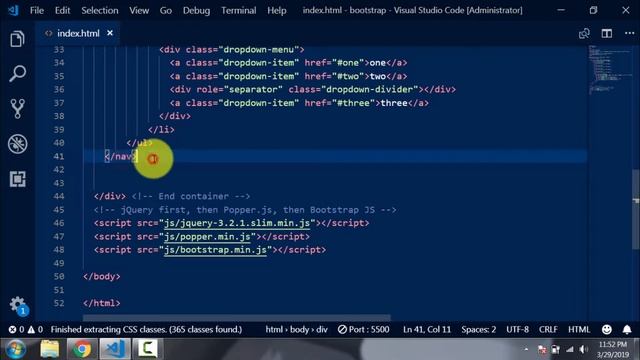Open the network signal icon in tray

click(x=569, y=349)
